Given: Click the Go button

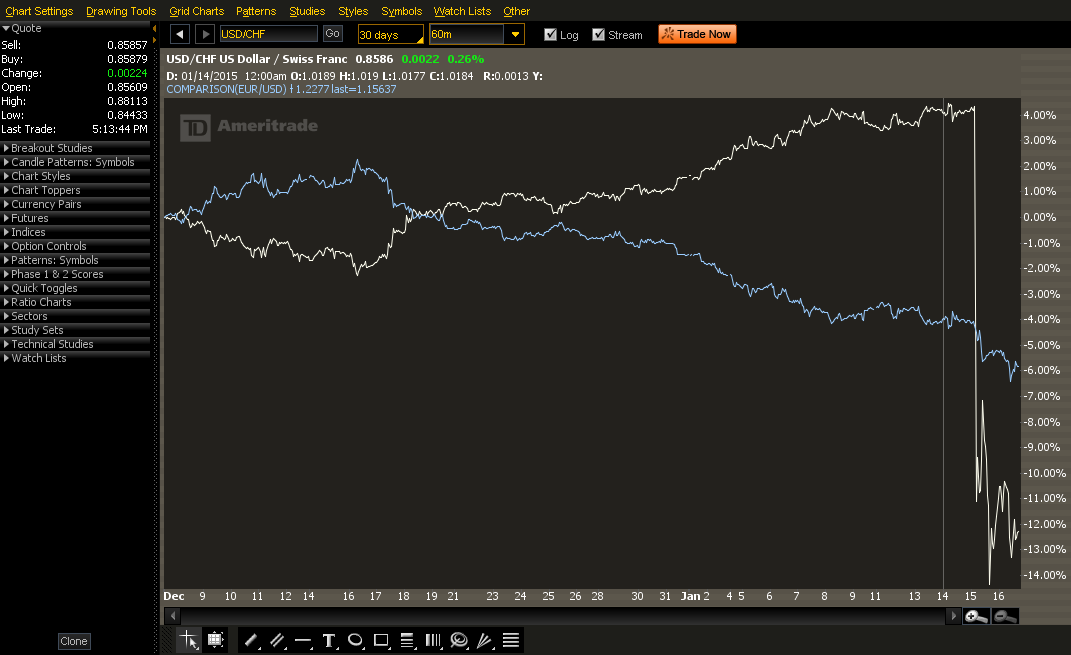Looking at the screenshot, I should click(333, 33).
